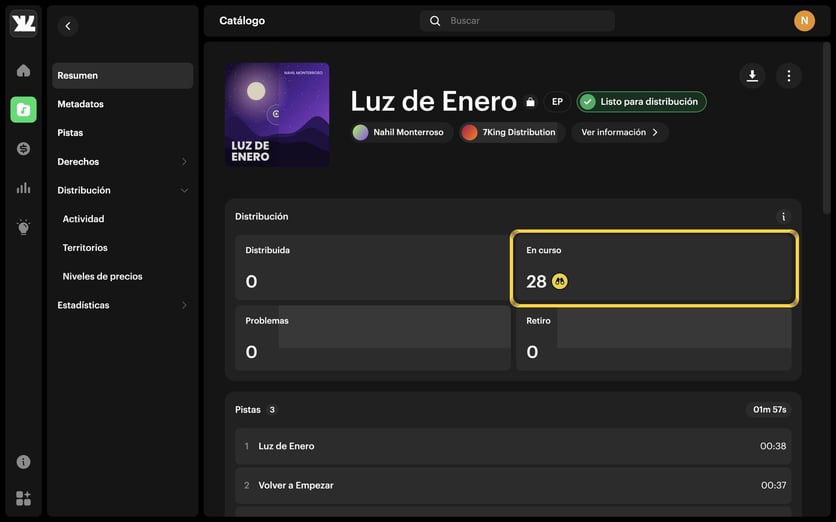The height and width of the screenshot is (522, 836).
Task: Click Listo para distribución status badge
Action: pyautogui.click(x=641, y=102)
